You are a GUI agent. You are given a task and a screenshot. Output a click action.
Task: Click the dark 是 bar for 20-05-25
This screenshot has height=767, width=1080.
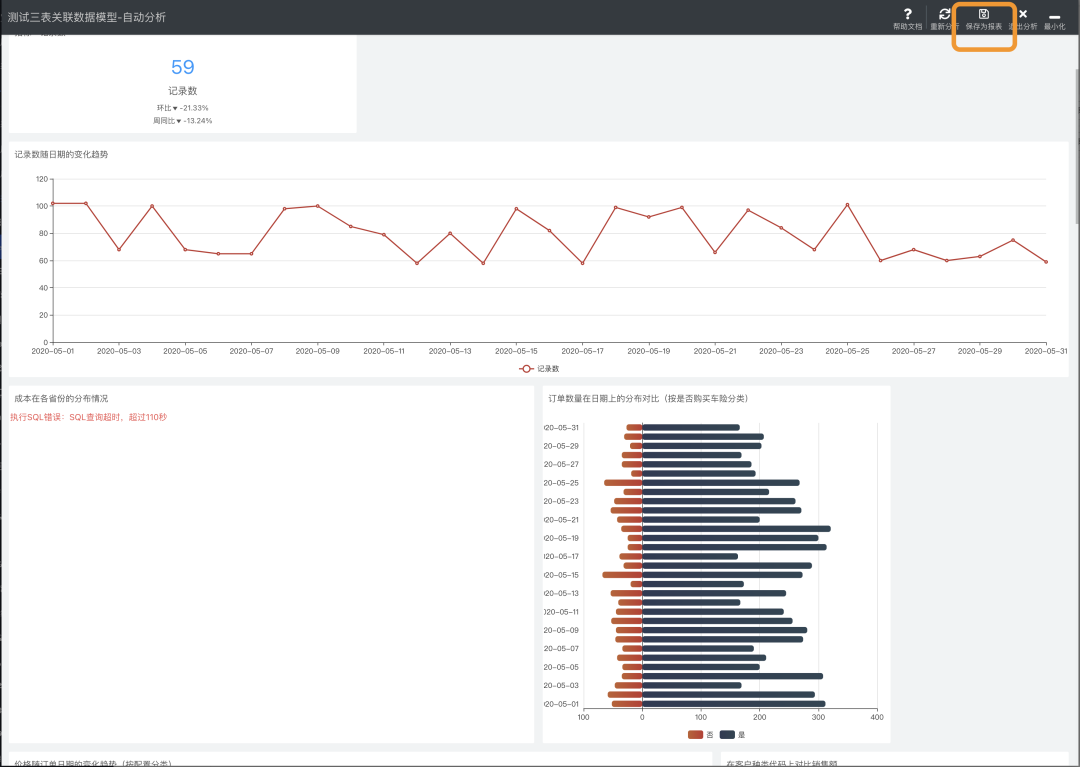pos(721,483)
